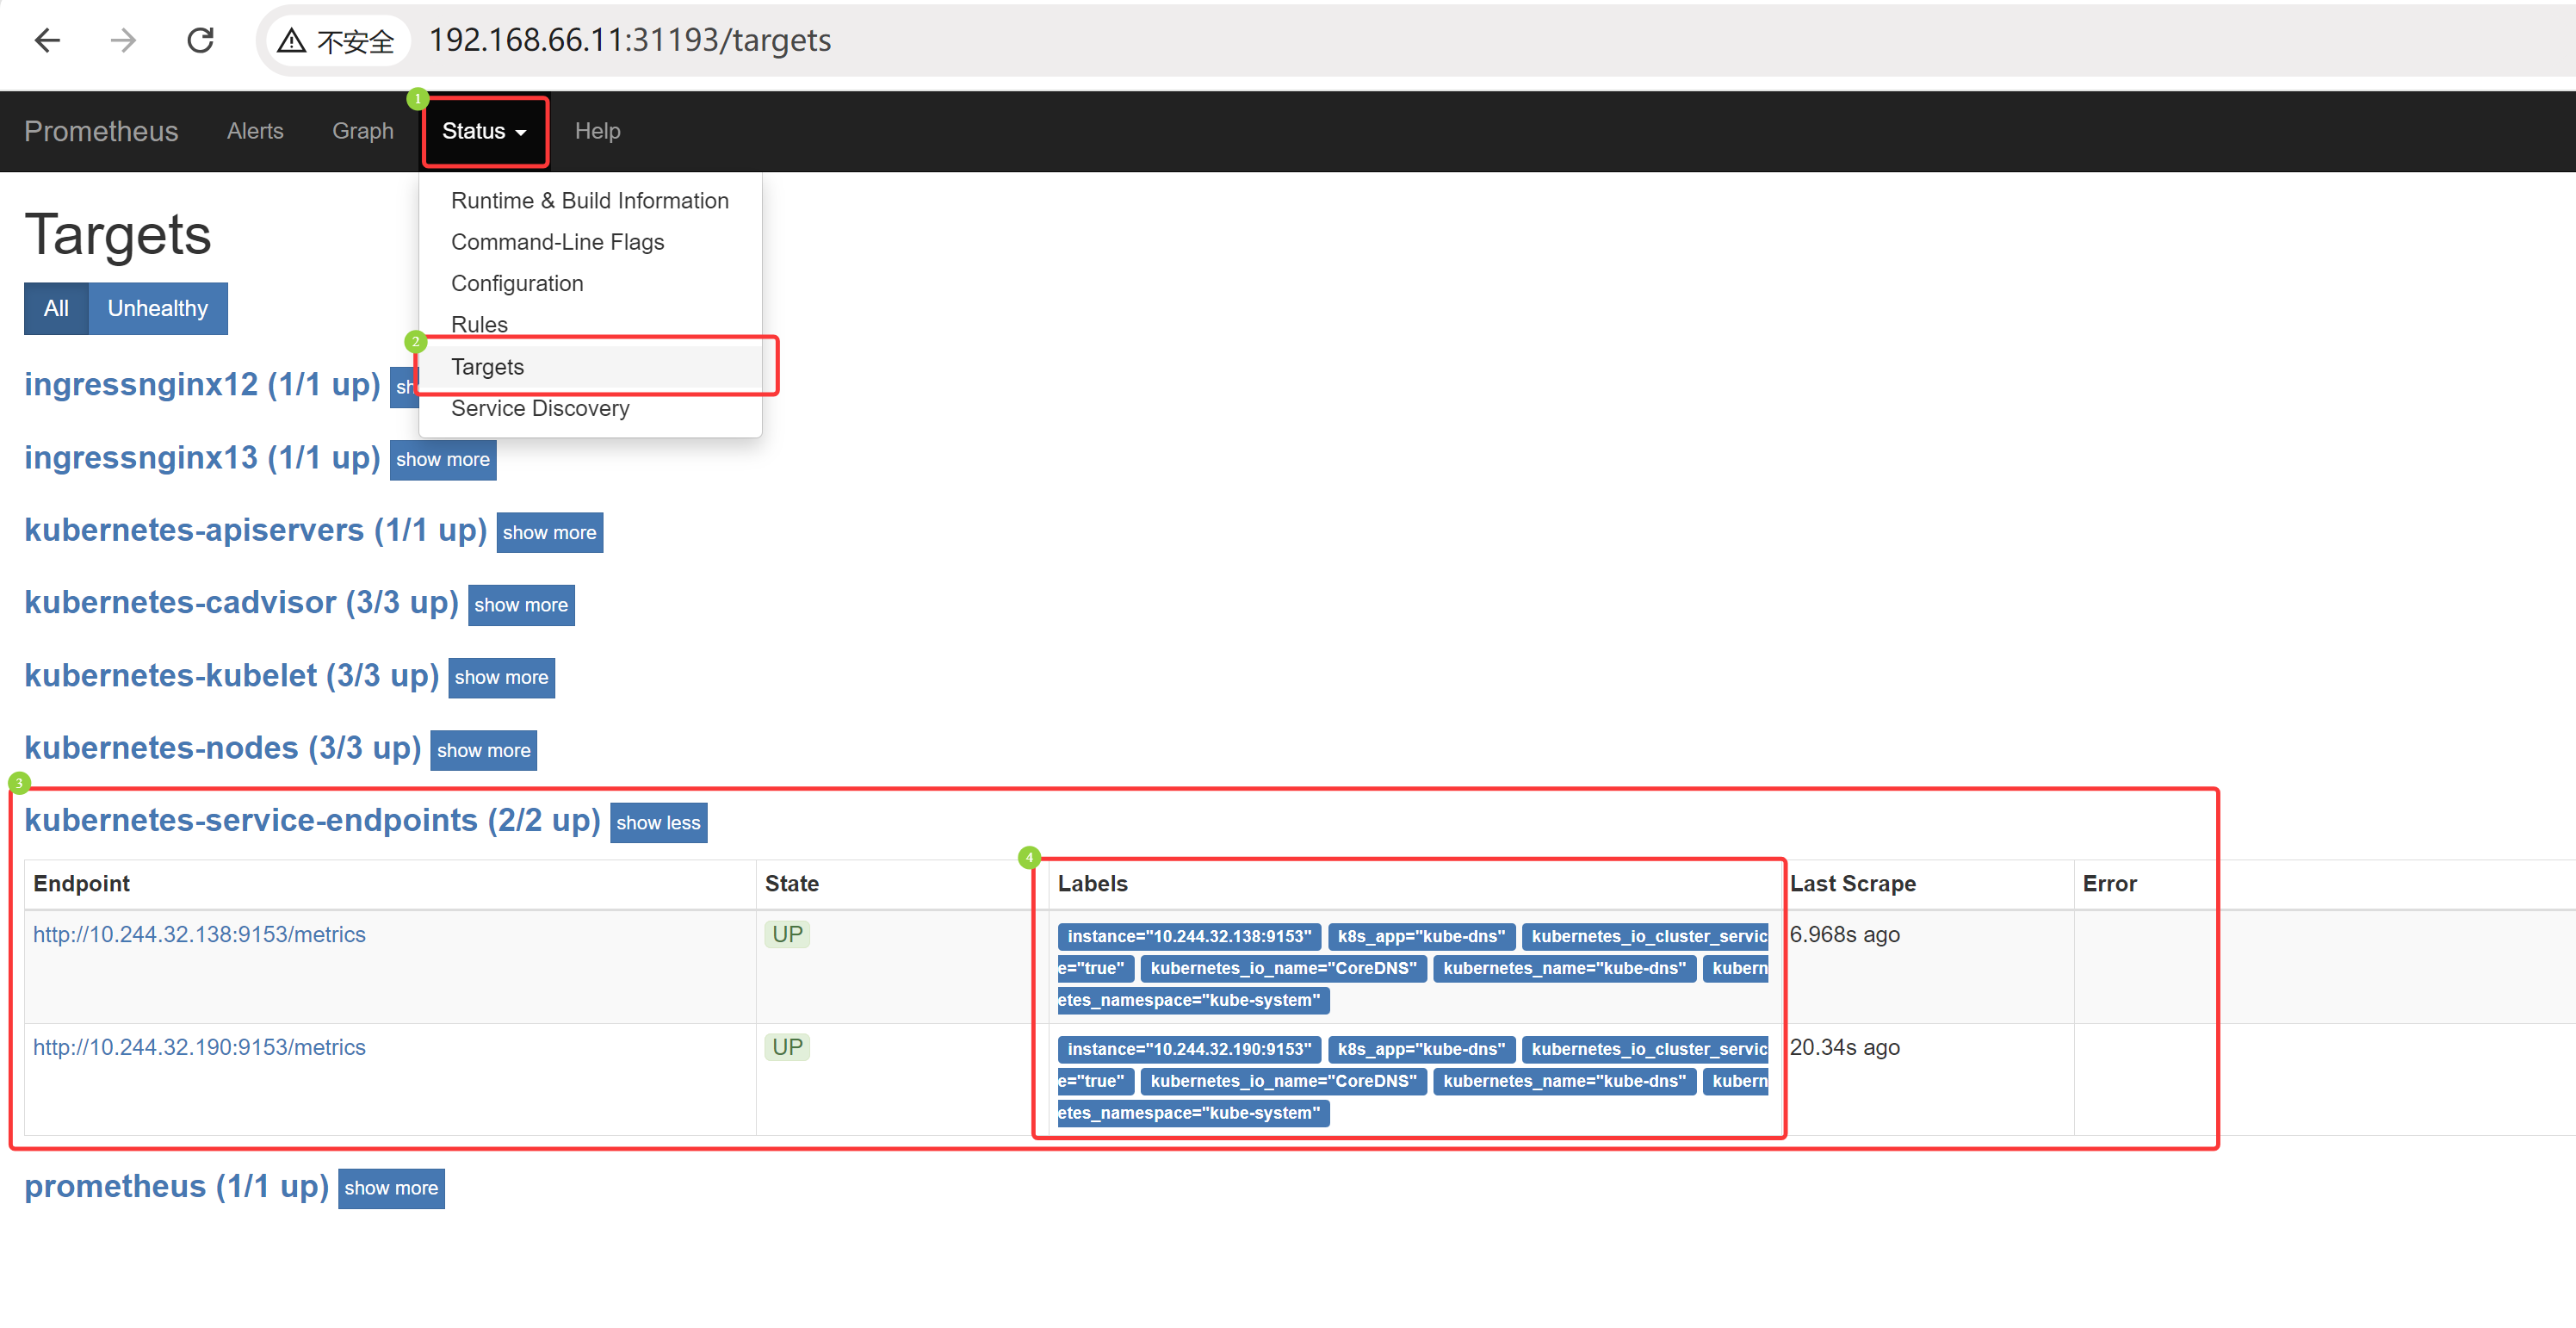The image size is (2576, 1328).
Task: Click the browser forward arrow icon
Action: click(x=123, y=40)
